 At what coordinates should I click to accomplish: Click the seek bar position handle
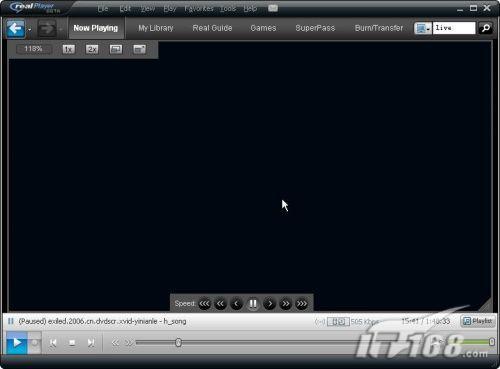point(178,343)
